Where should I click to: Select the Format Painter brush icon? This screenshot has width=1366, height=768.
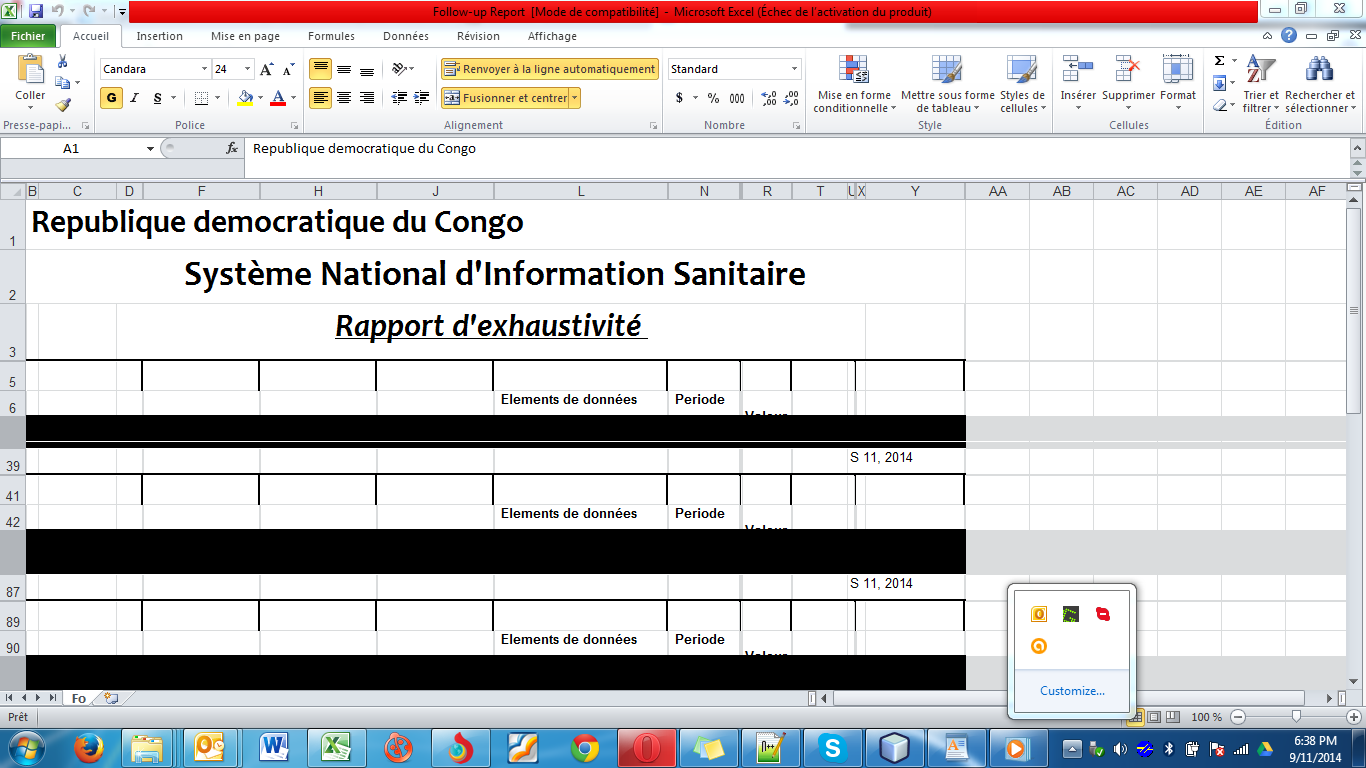(x=63, y=104)
